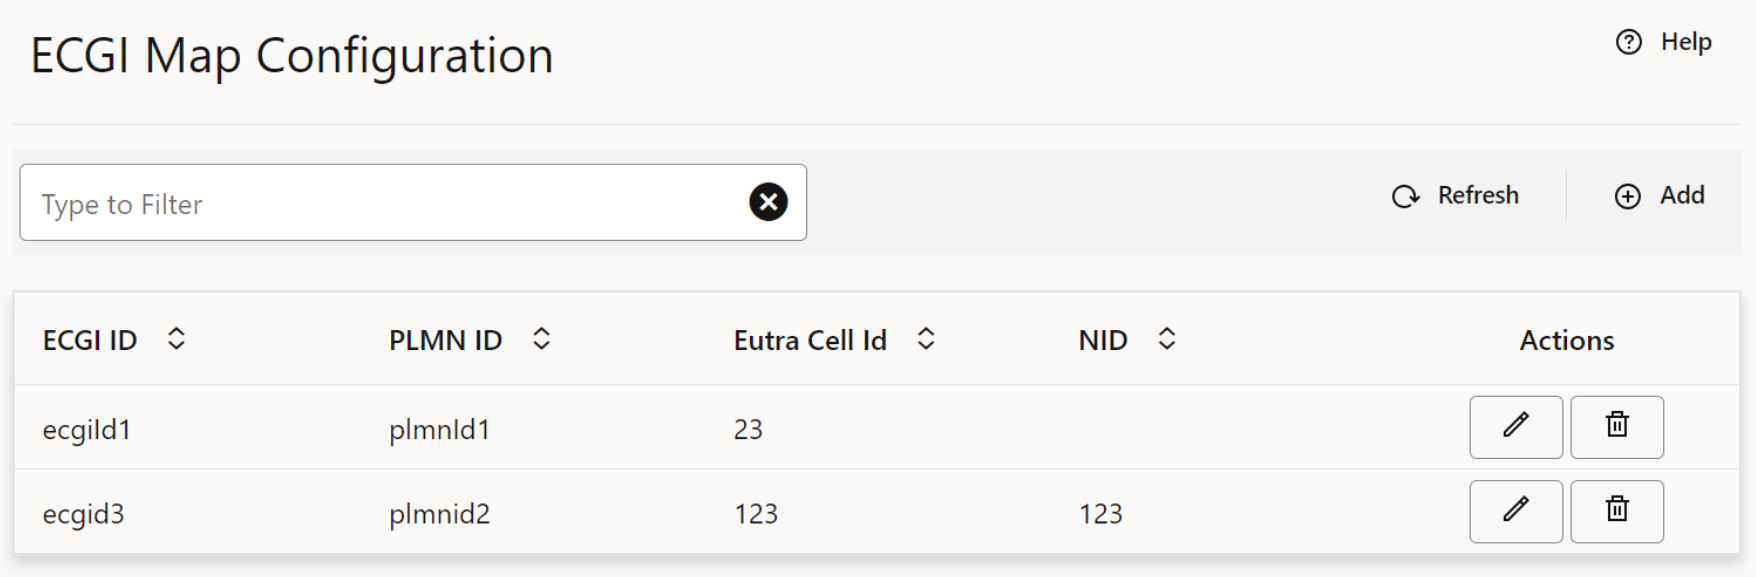Viewport: 1756px width, 577px height.
Task: Delete the ecgid3 map entry
Action: click(x=1617, y=512)
